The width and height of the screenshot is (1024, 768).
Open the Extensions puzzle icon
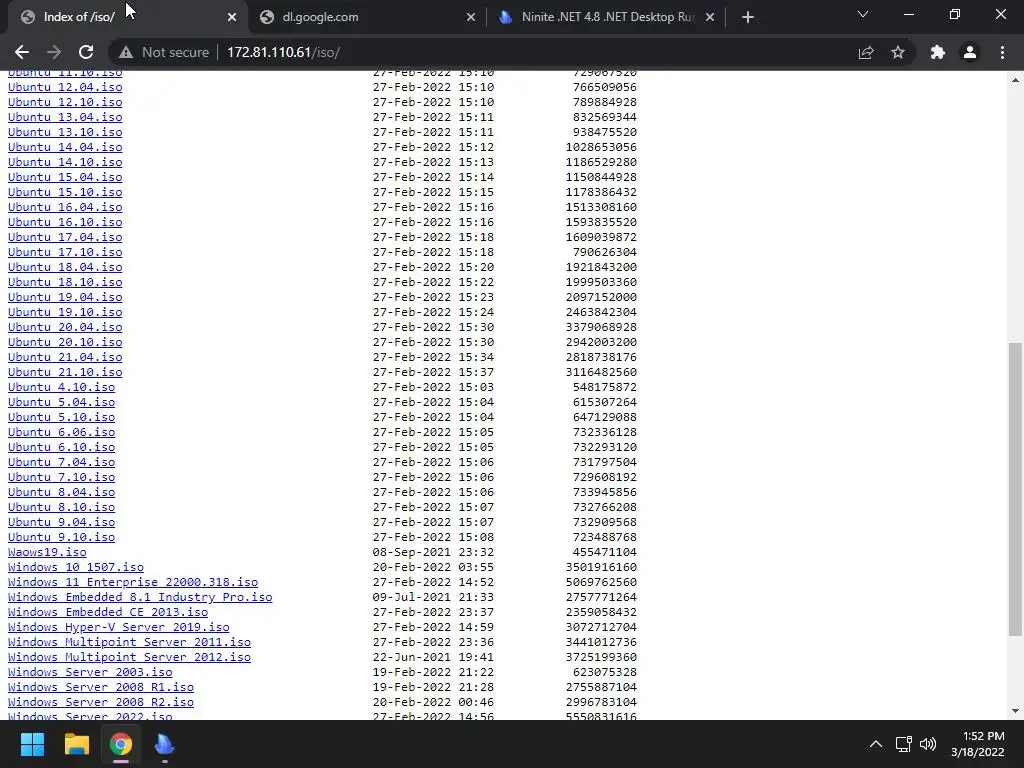[x=938, y=52]
